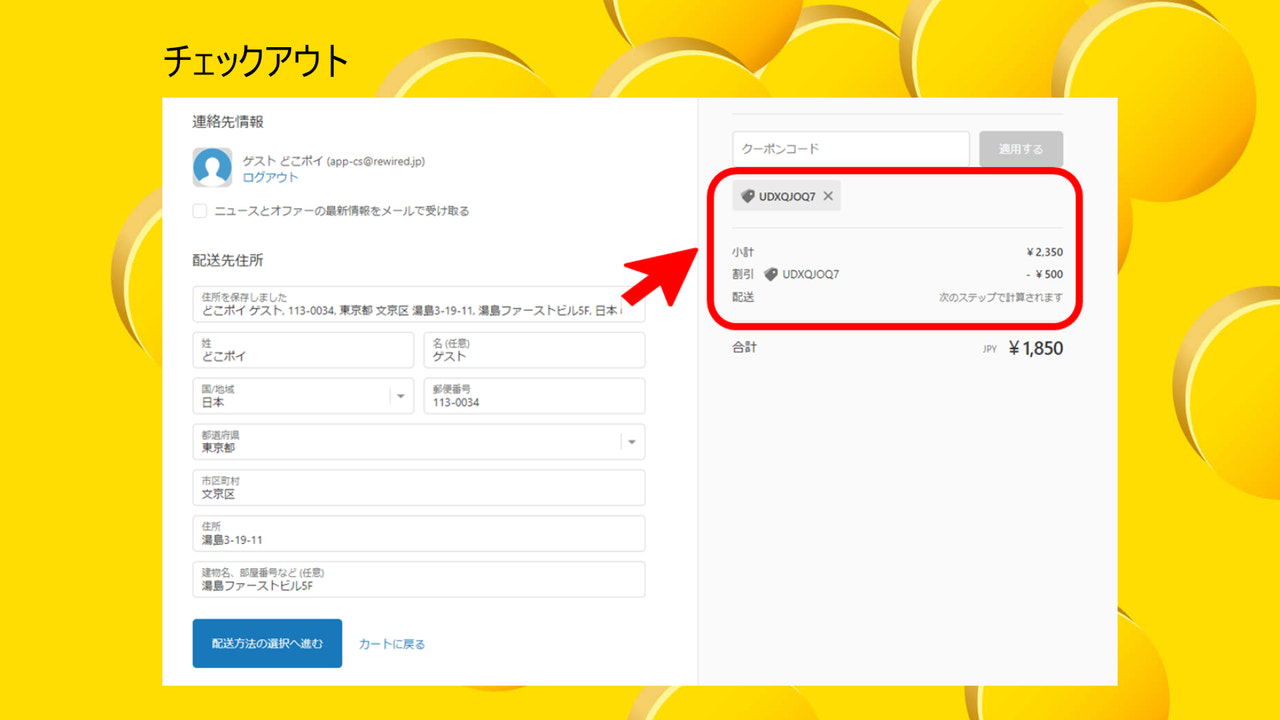Viewport: 1280px width, 720px height.
Task: Click the 配送方法の選択へ進む button
Action: click(x=267, y=643)
